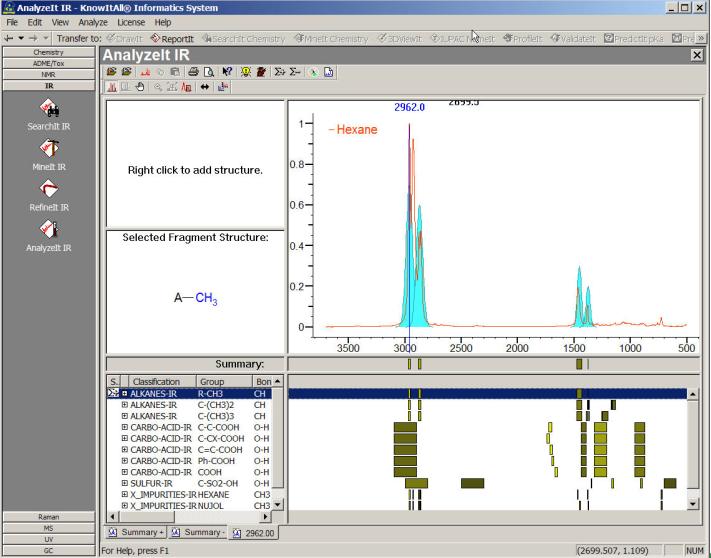The width and height of the screenshot is (711, 558).
Task: Open AnalyzeIt IR from the sidebar
Action: 49,237
